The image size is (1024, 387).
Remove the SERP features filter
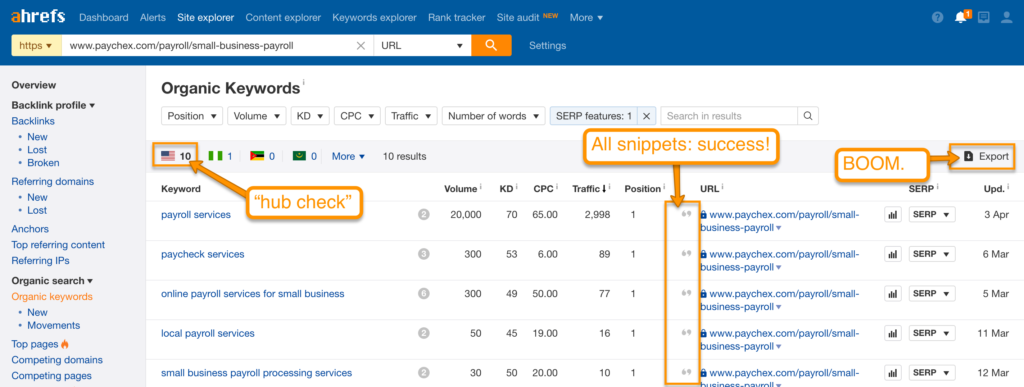(x=646, y=116)
